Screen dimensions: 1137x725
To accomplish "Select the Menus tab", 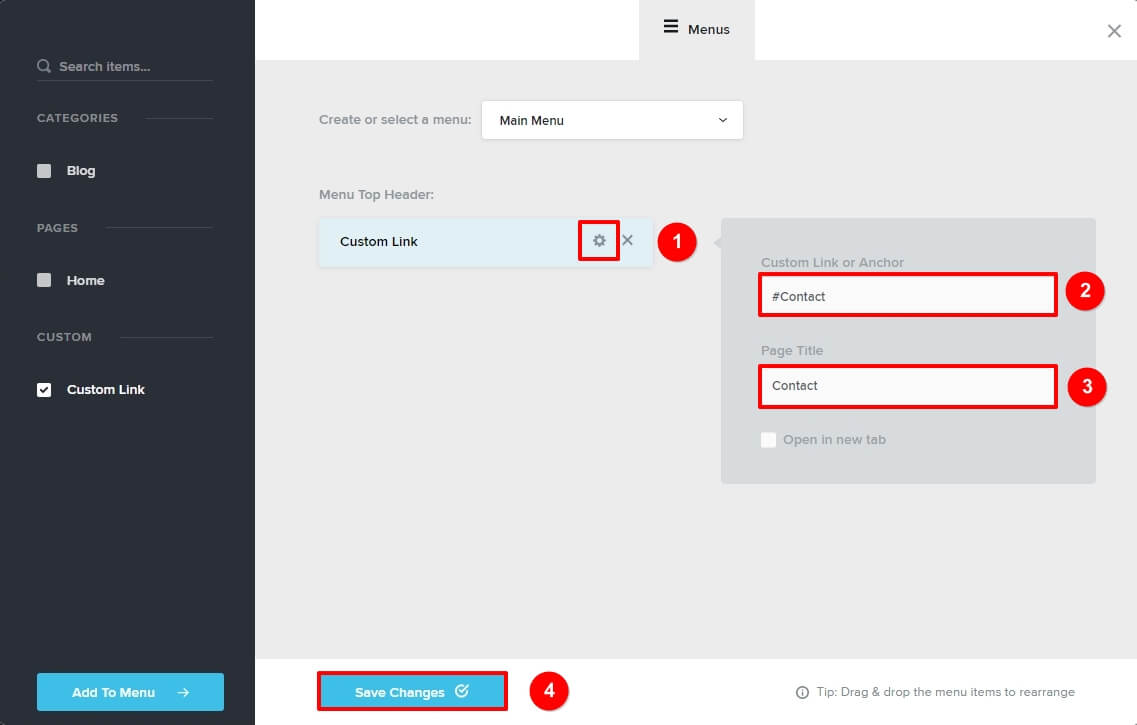I will (x=697, y=30).
